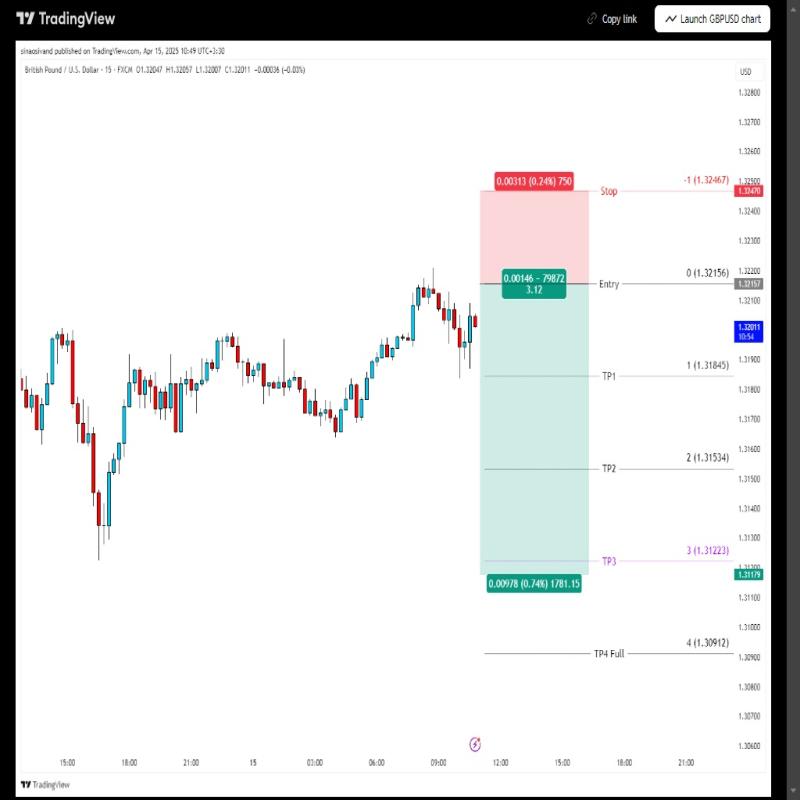Click the green 1.31179 target price tag
This screenshot has width=800, height=800.
[748, 574]
